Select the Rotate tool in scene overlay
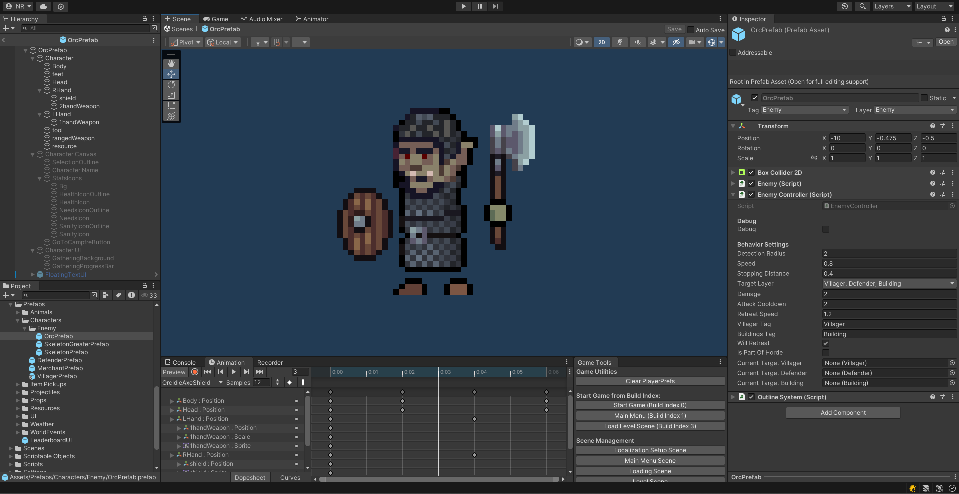 [171, 84]
